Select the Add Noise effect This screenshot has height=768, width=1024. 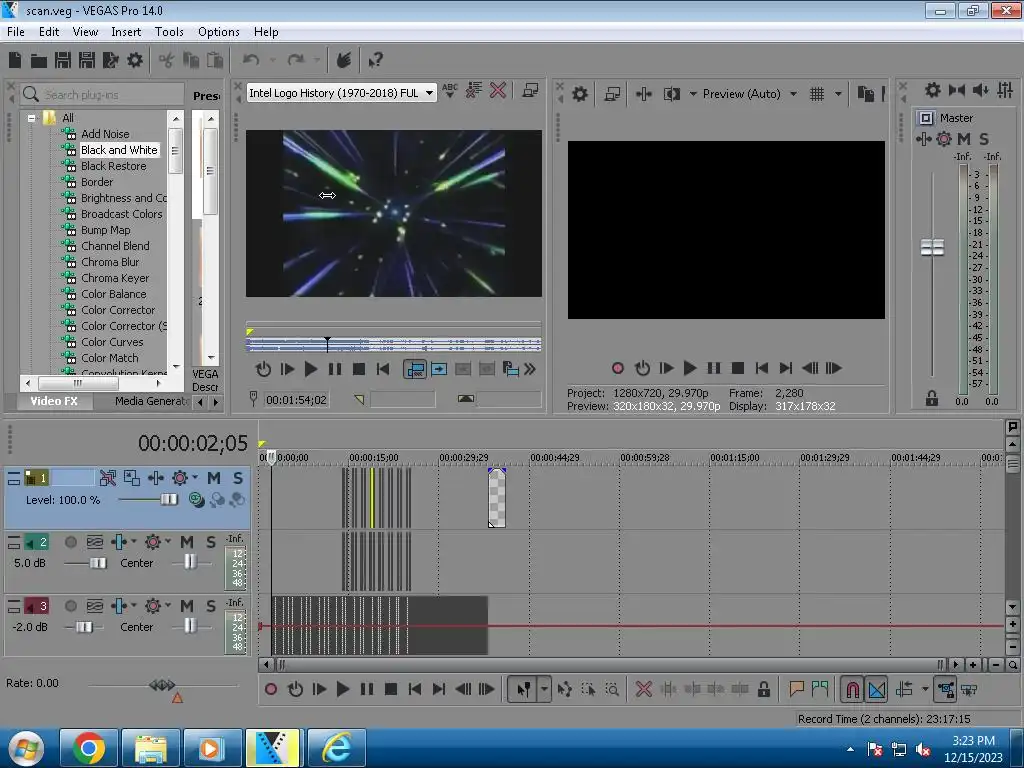[105, 134]
